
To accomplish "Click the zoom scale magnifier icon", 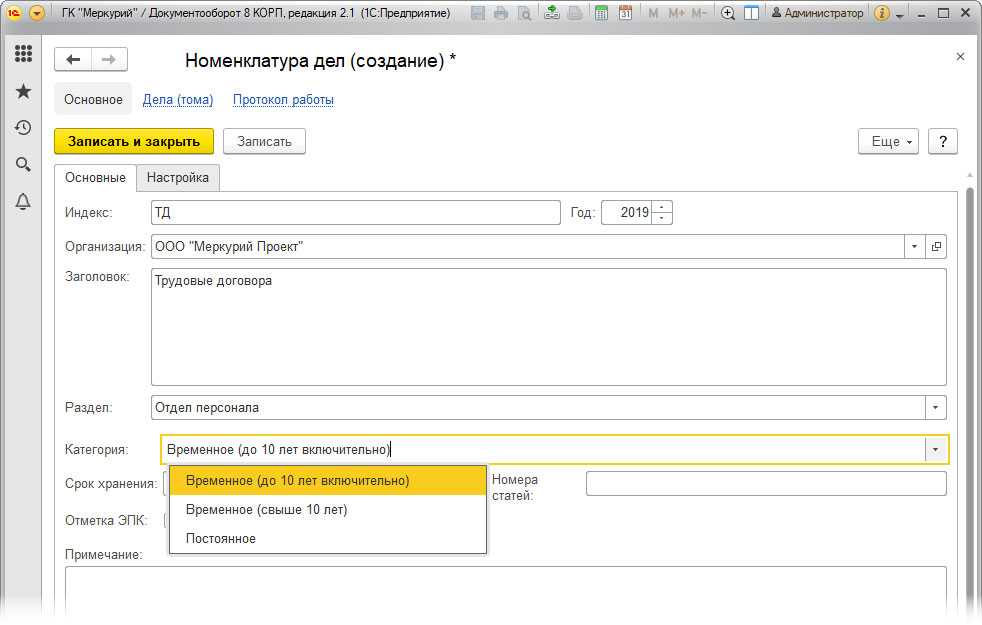I will point(728,14).
